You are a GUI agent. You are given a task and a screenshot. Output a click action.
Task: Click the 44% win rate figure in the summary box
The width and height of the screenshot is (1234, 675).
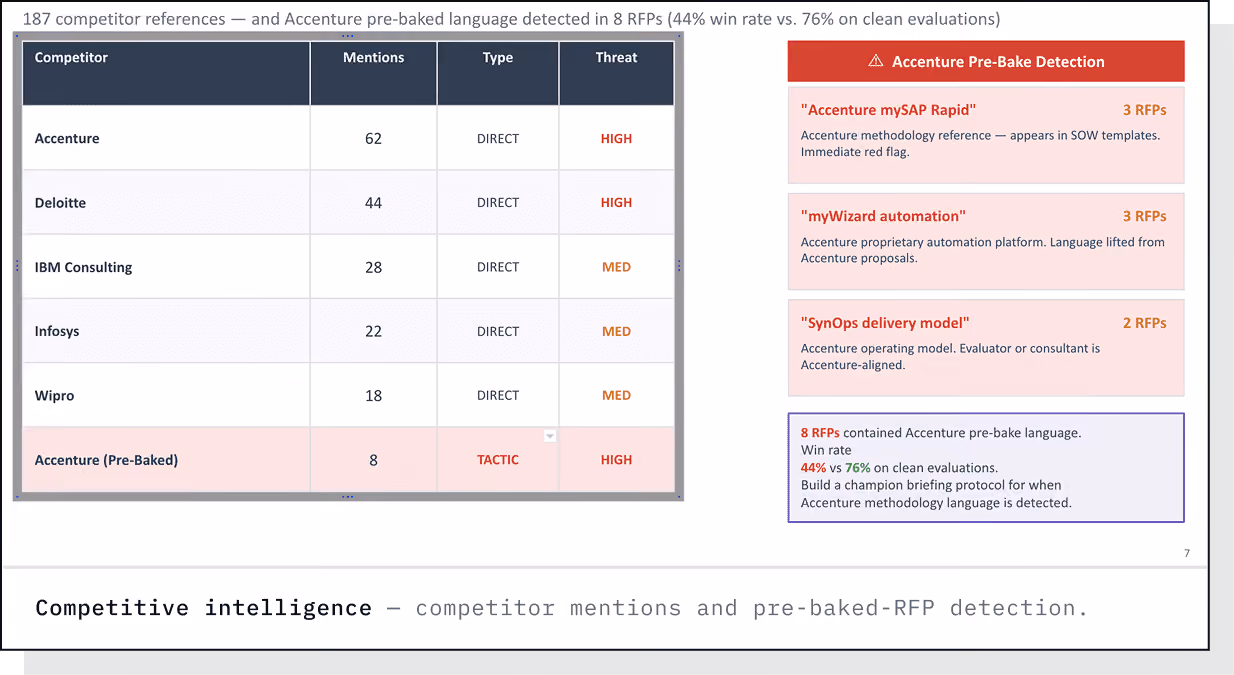tap(813, 468)
